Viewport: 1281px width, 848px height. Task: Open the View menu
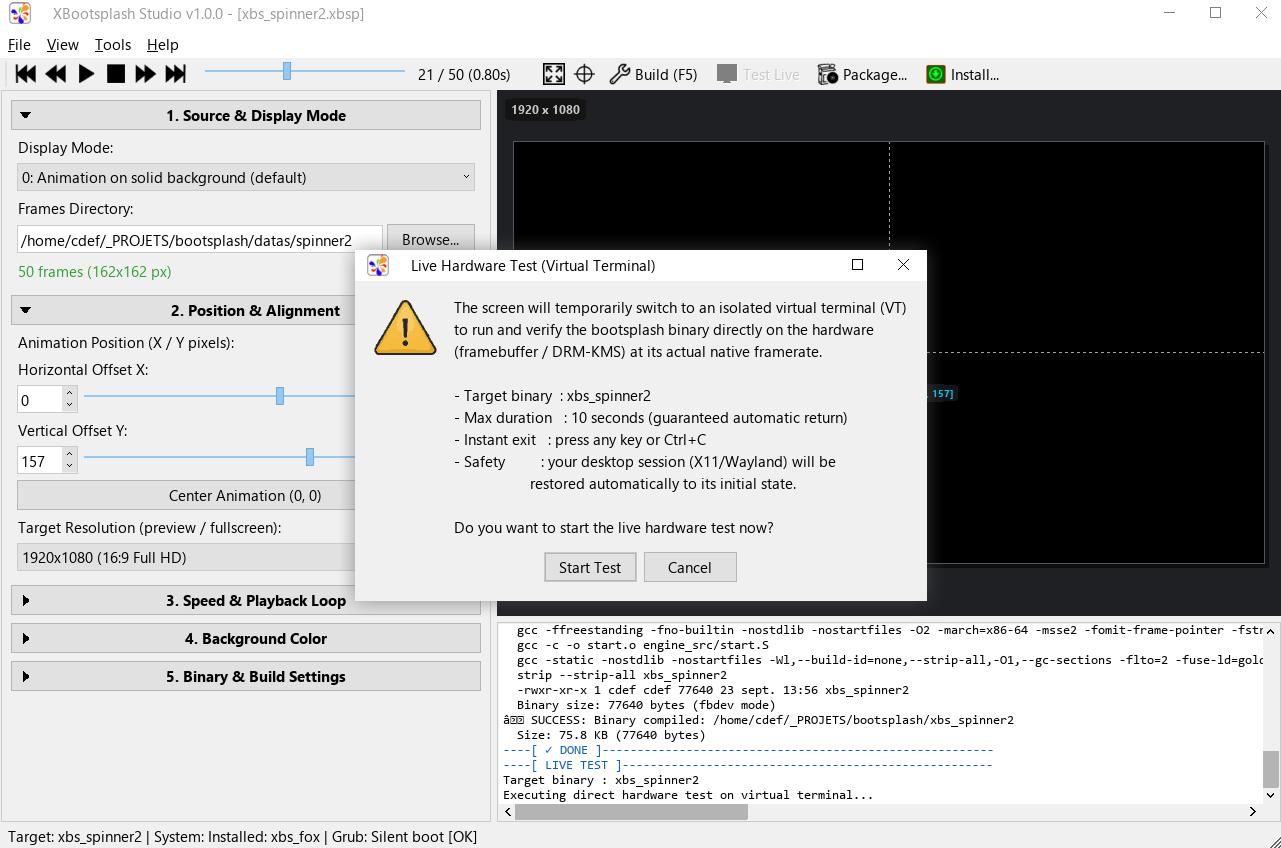62,44
